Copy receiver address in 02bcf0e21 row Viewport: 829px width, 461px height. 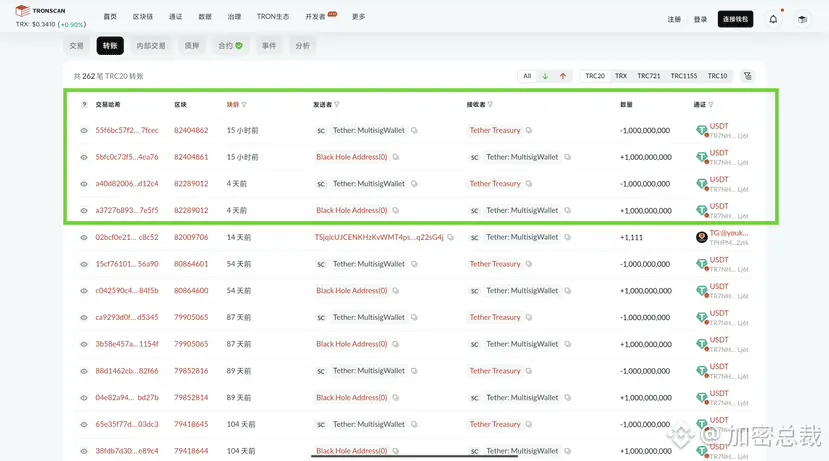point(567,237)
